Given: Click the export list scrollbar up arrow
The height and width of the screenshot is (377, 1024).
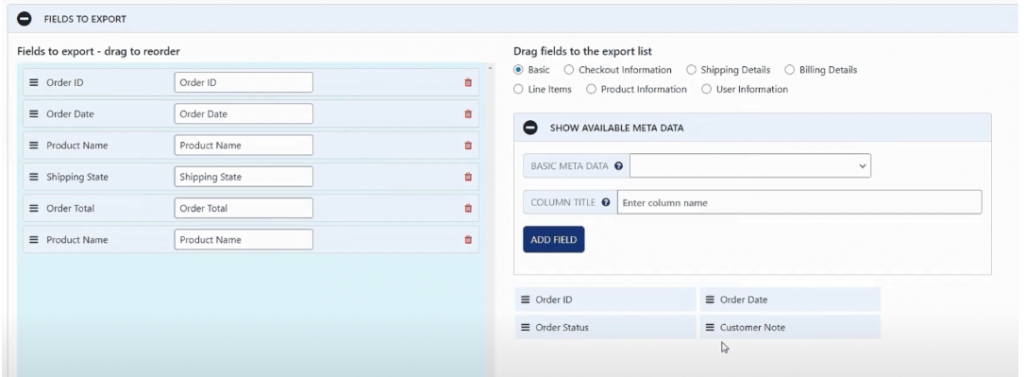Looking at the screenshot, I should point(490,68).
